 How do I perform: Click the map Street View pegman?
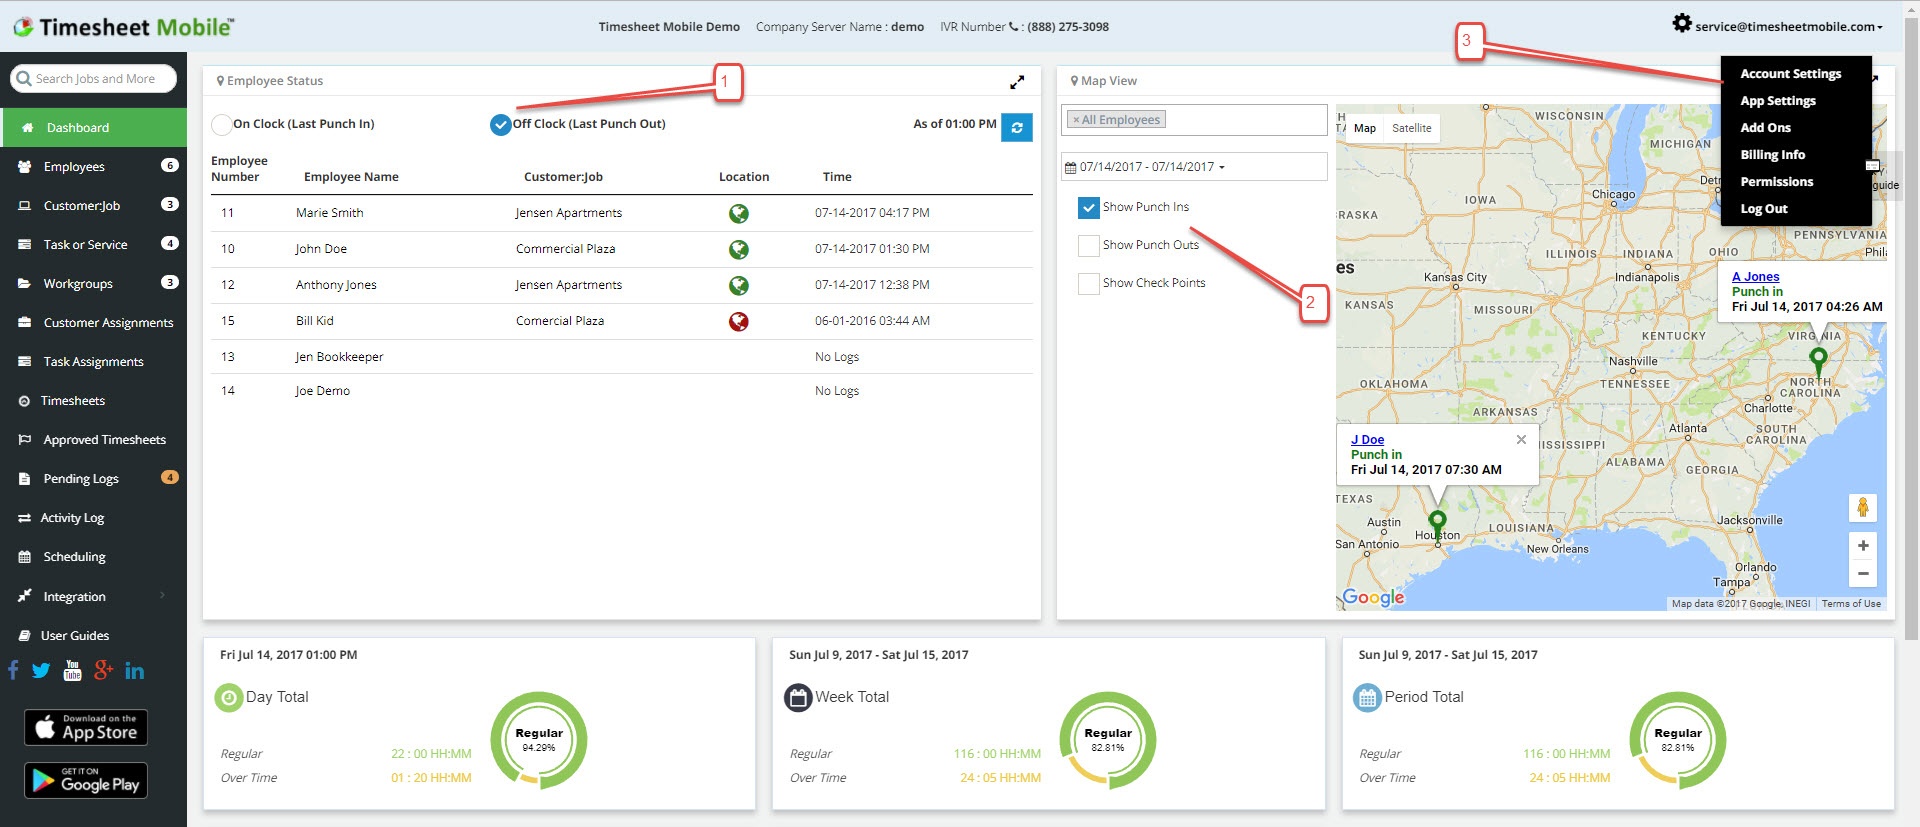coord(1863,508)
